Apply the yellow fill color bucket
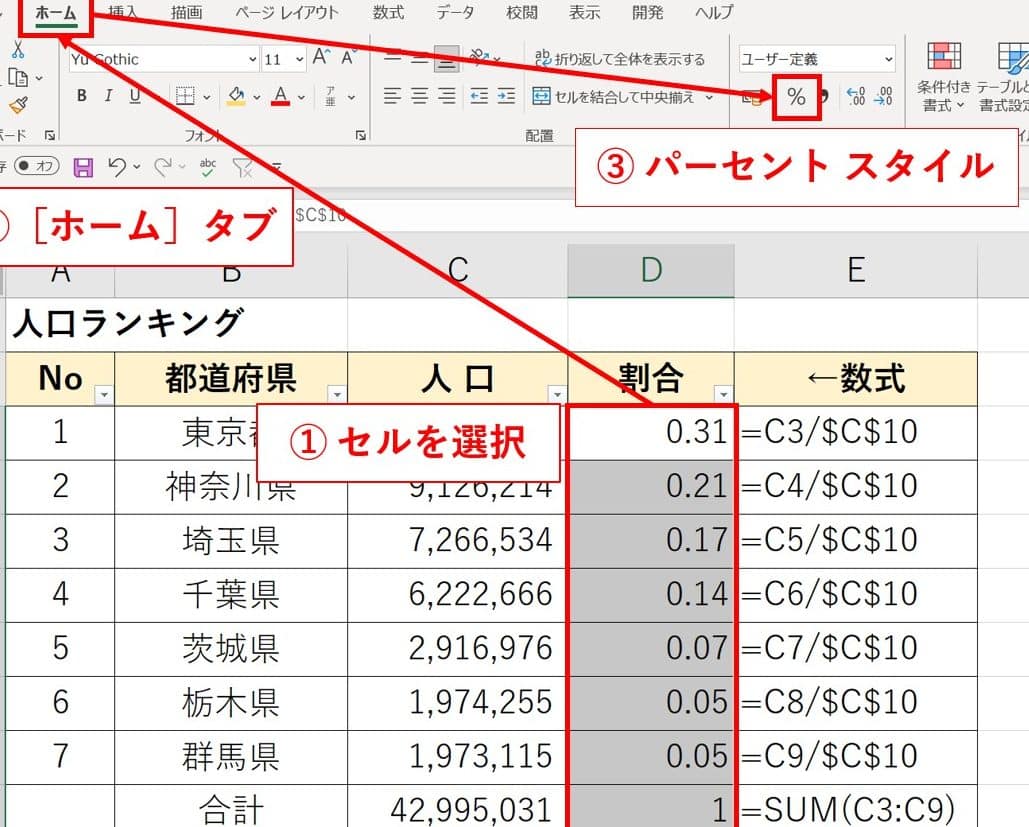The width and height of the screenshot is (1029, 827). pyautogui.click(x=237, y=97)
